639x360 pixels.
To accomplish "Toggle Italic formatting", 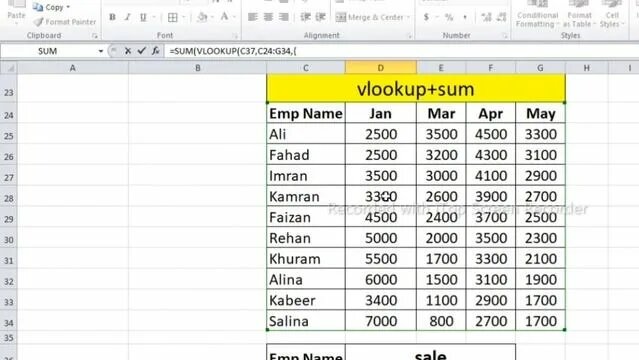I will coord(128,17).
